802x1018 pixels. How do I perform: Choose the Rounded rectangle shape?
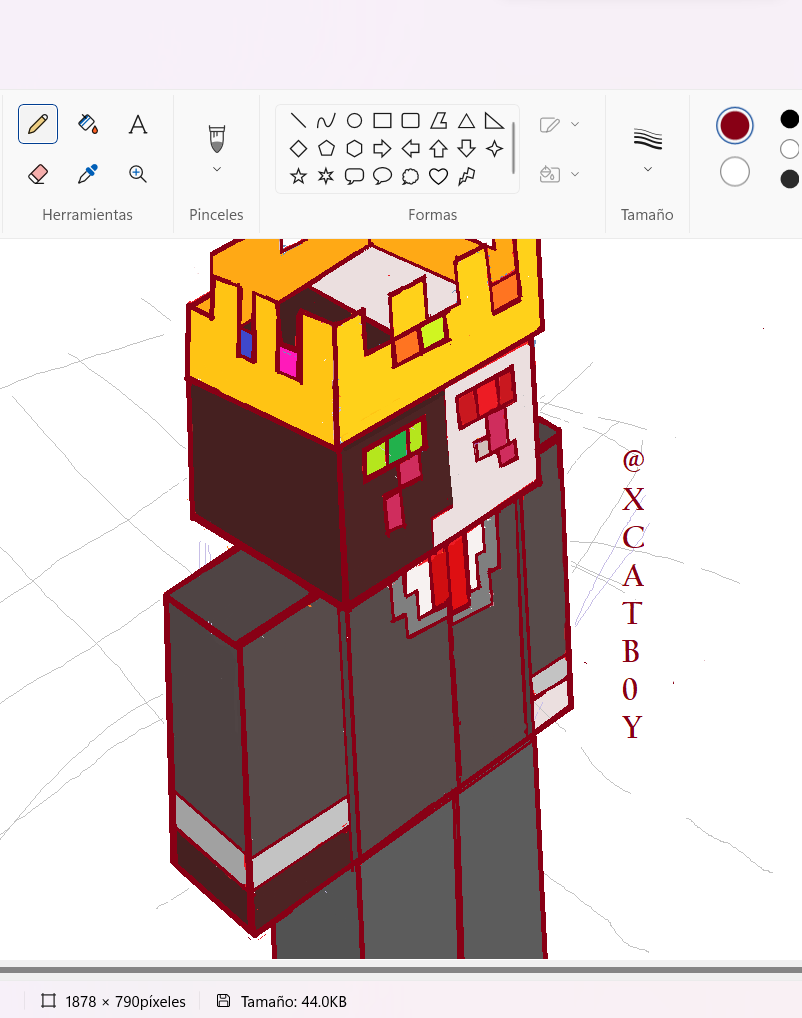[410, 121]
